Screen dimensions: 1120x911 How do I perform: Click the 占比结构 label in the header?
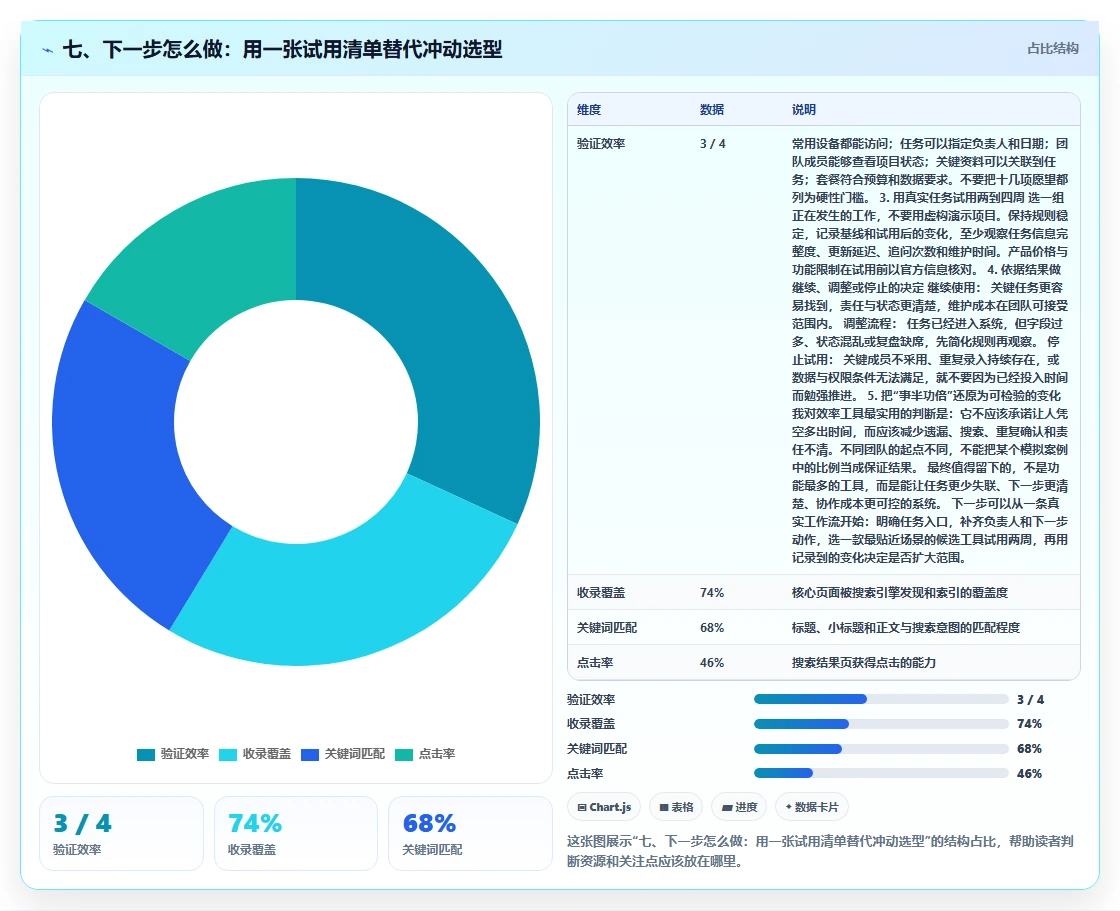click(1052, 49)
